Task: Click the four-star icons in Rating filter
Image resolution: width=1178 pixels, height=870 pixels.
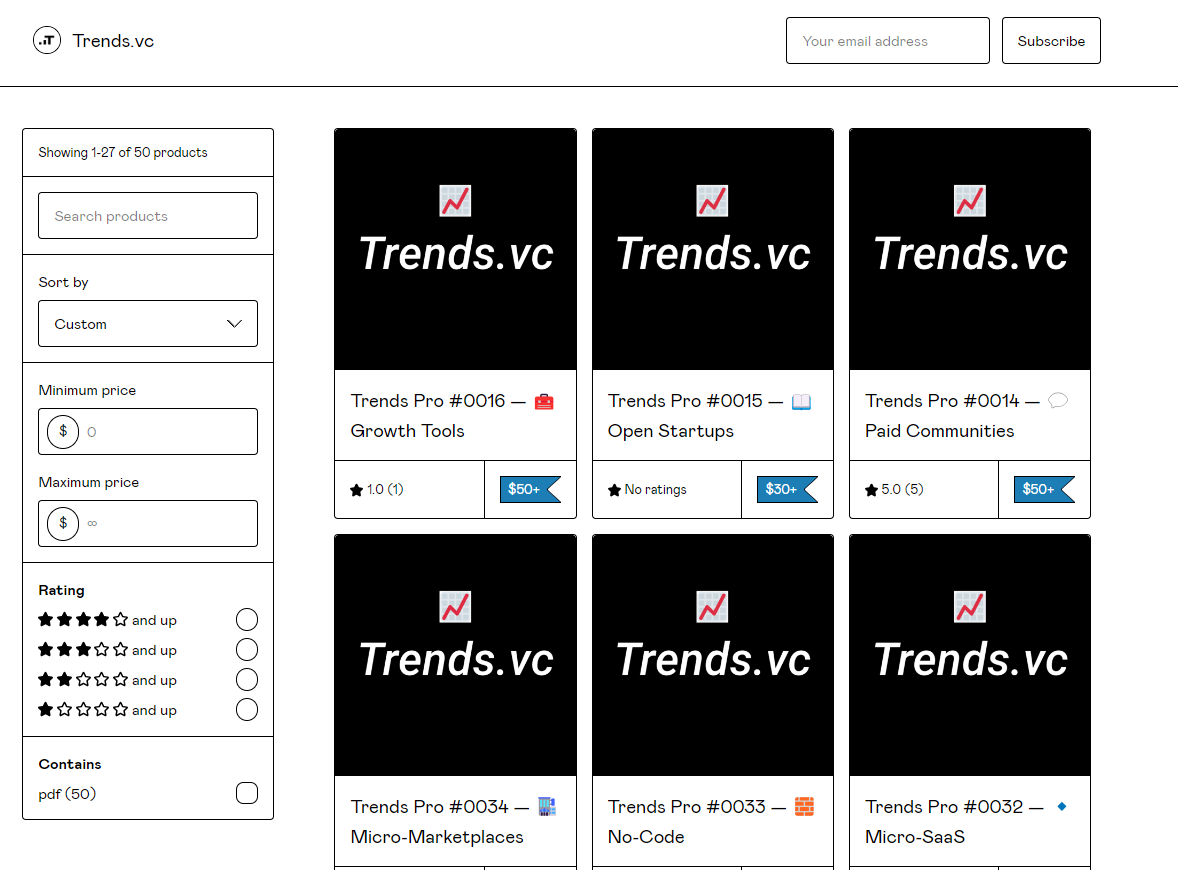Action: click(83, 620)
